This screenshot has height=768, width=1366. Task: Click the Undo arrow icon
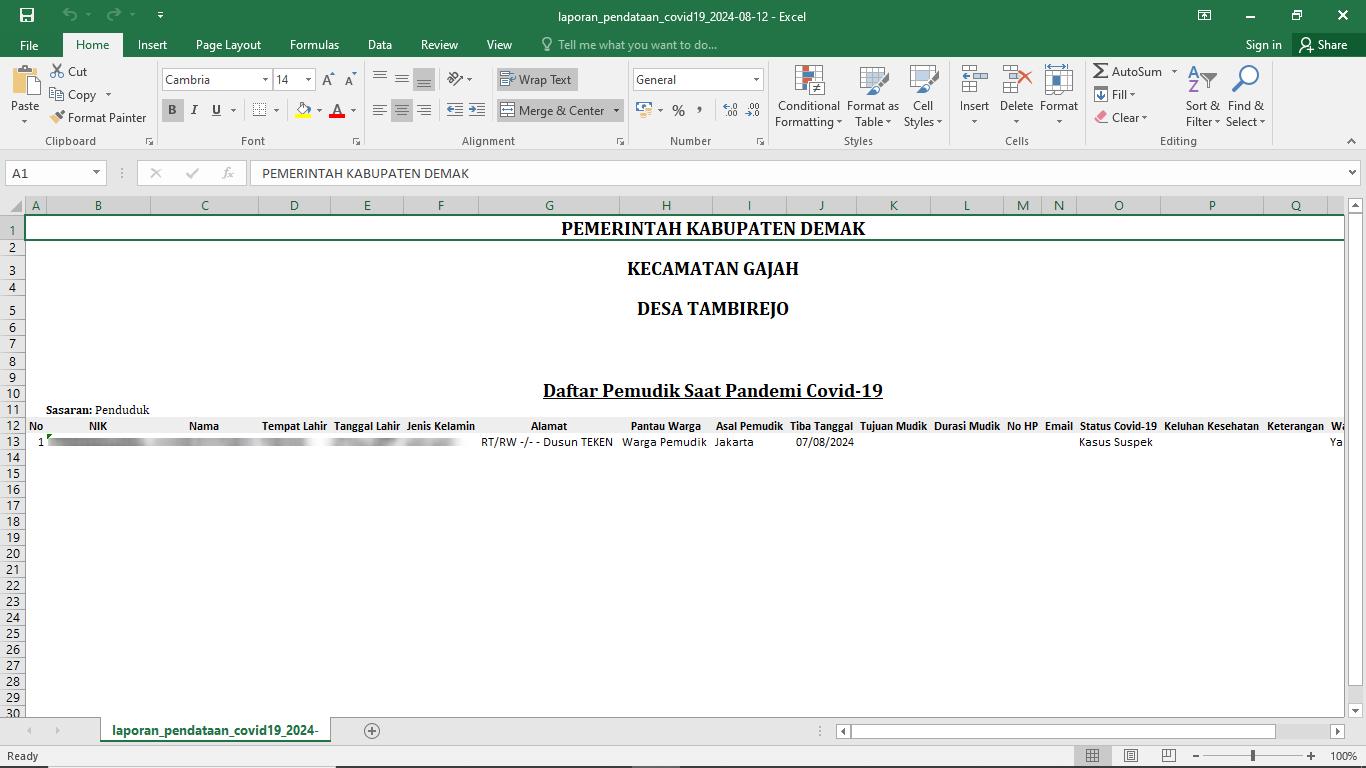[x=69, y=15]
